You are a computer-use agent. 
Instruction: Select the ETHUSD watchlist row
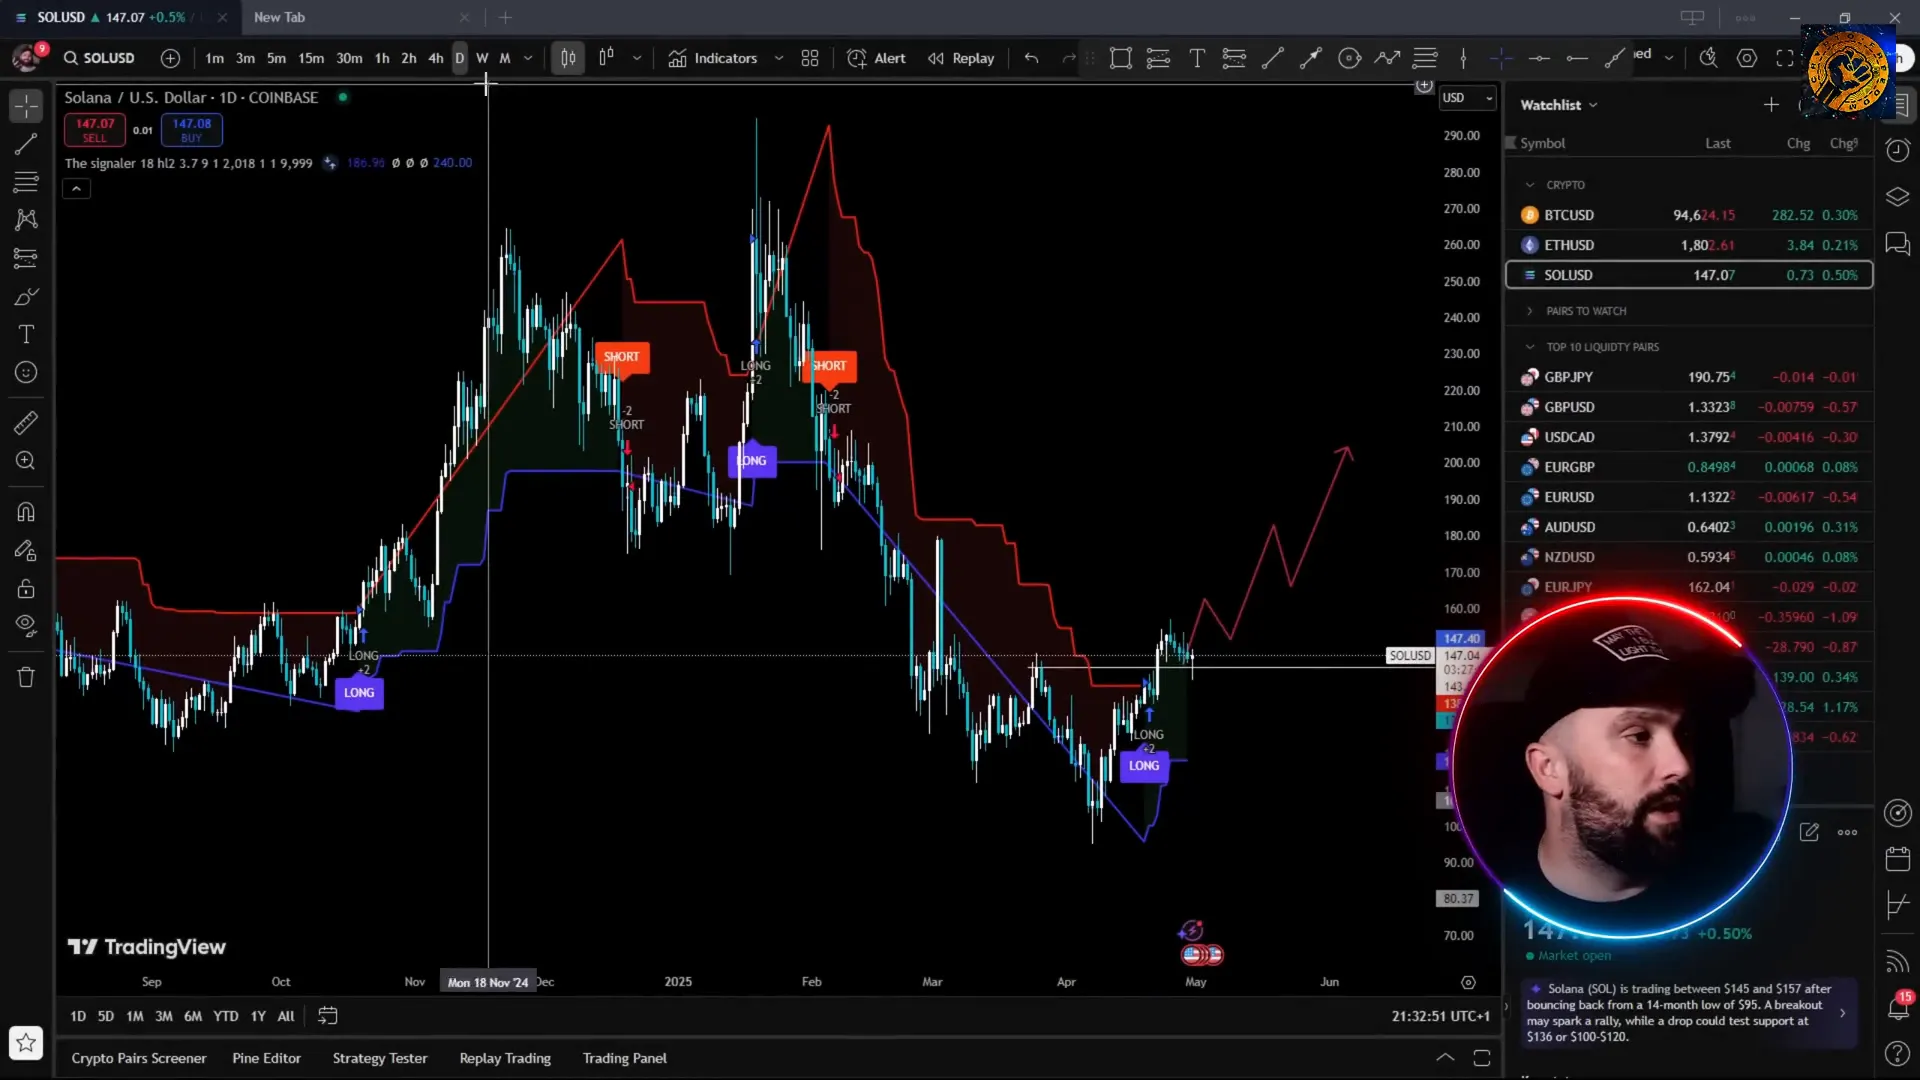click(1689, 245)
